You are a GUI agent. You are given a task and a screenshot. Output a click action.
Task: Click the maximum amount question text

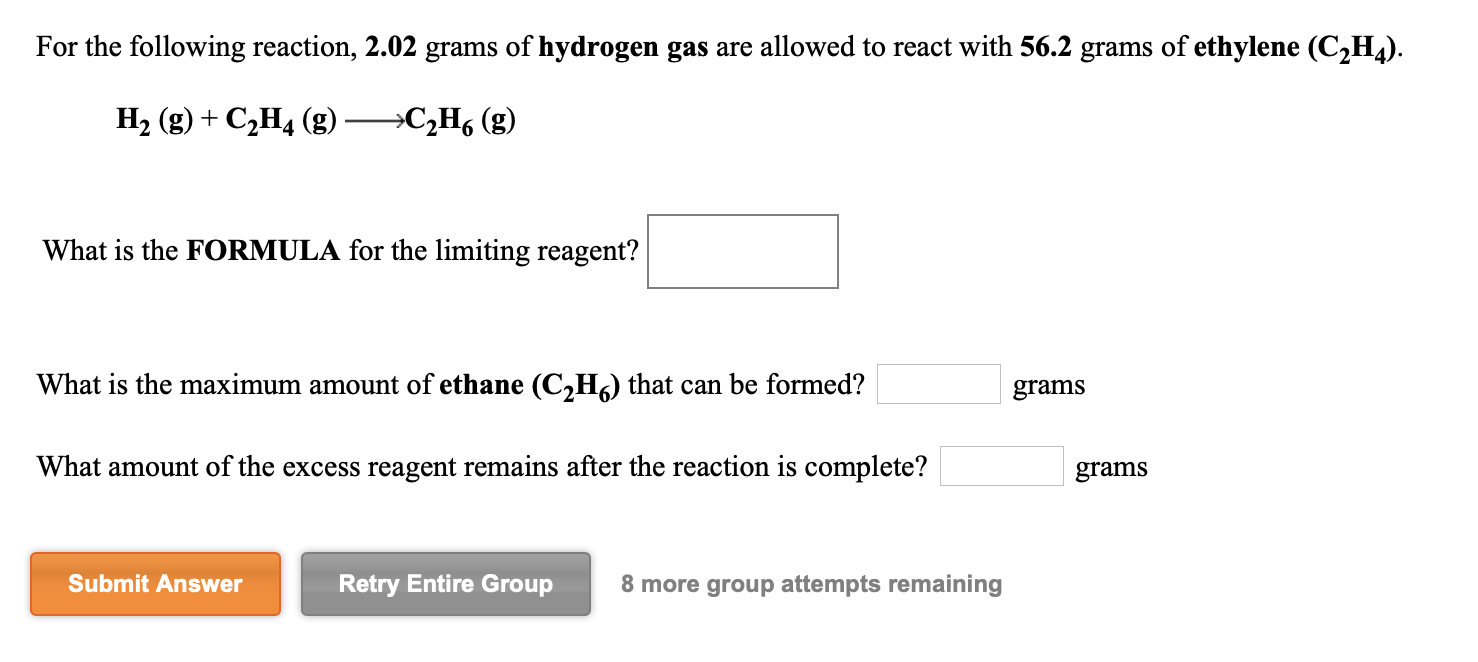point(448,384)
